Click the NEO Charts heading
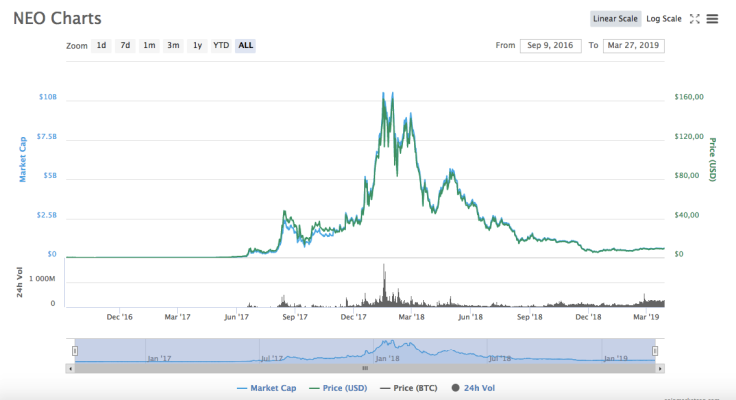This screenshot has width=736, height=400. point(57,18)
